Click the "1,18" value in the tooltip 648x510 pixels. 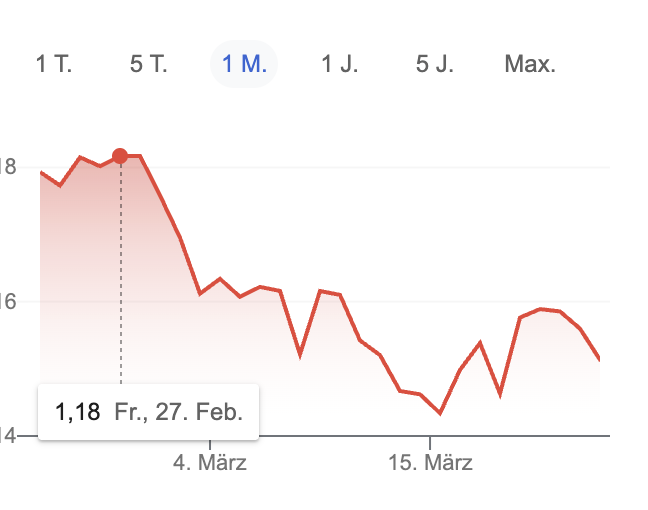click(x=77, y=411)
